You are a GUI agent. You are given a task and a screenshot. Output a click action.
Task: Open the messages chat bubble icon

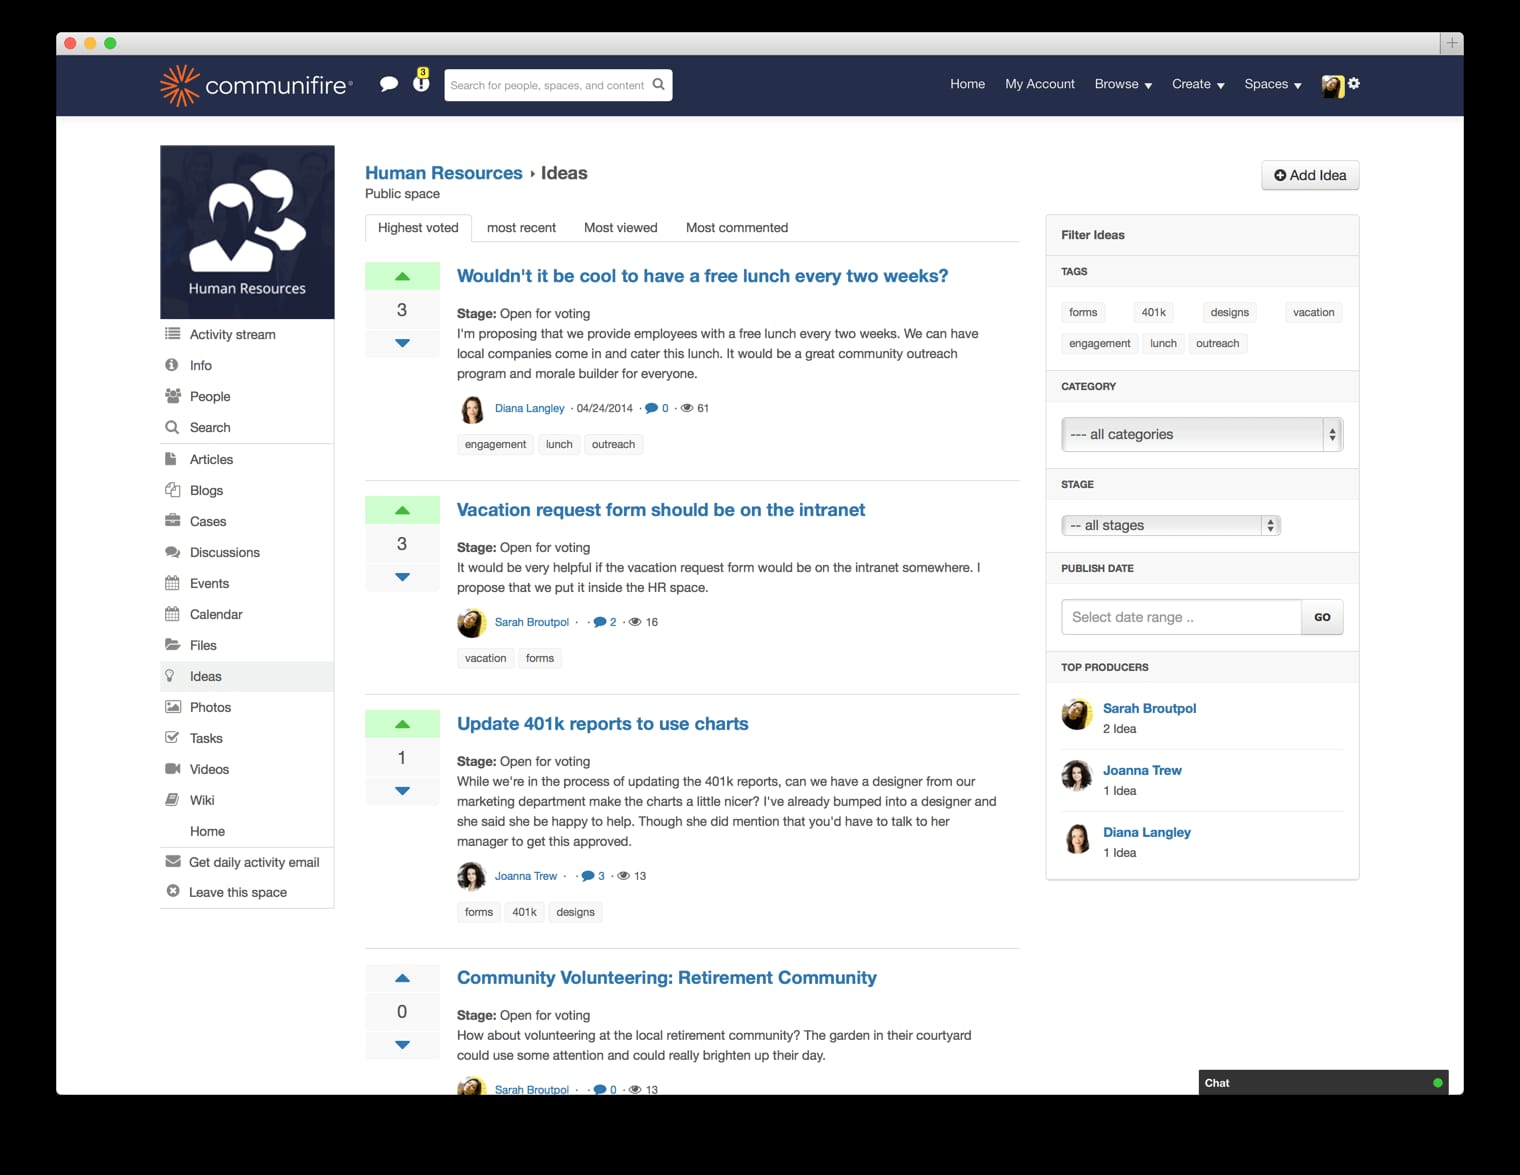coord(389,84)
